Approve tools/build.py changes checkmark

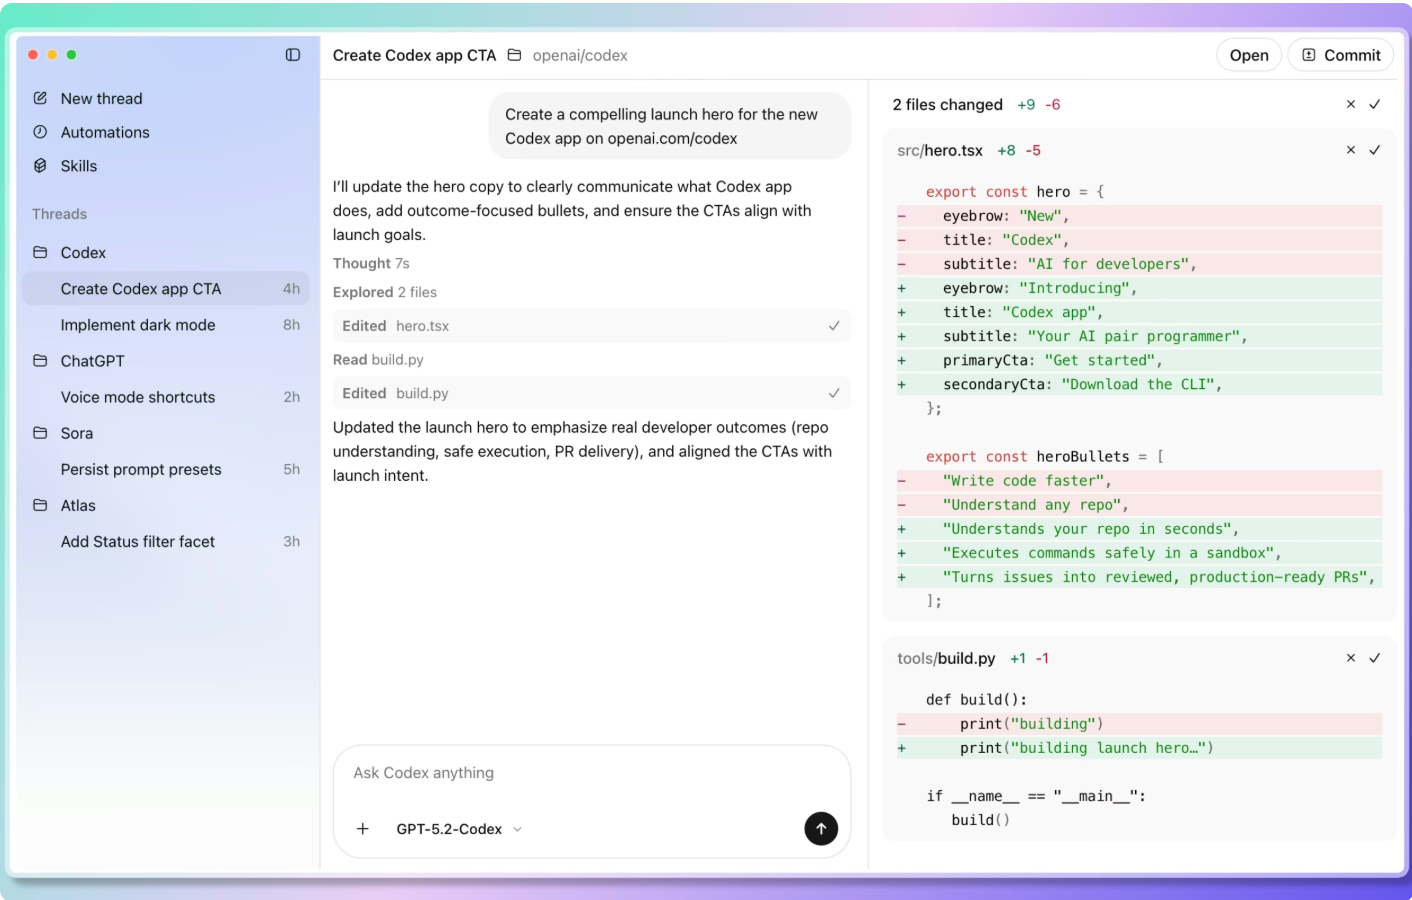(1375, 658)
